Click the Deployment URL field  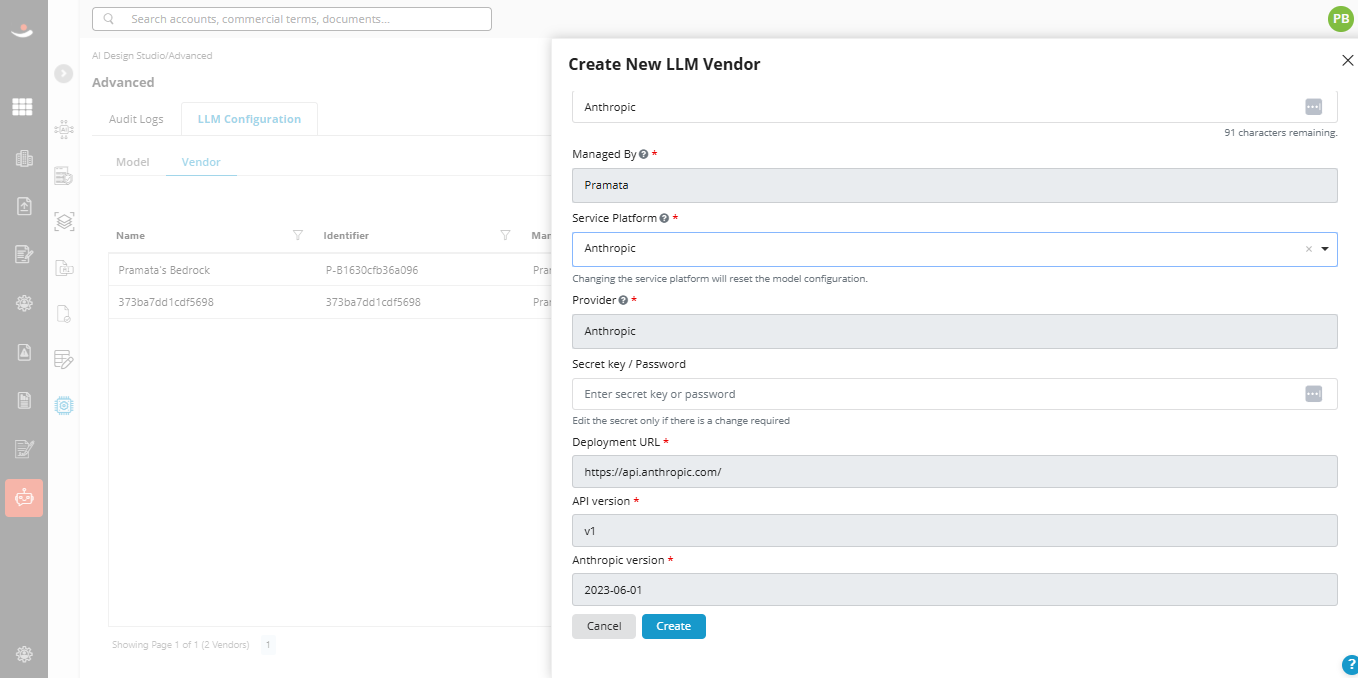click(954, 472)
